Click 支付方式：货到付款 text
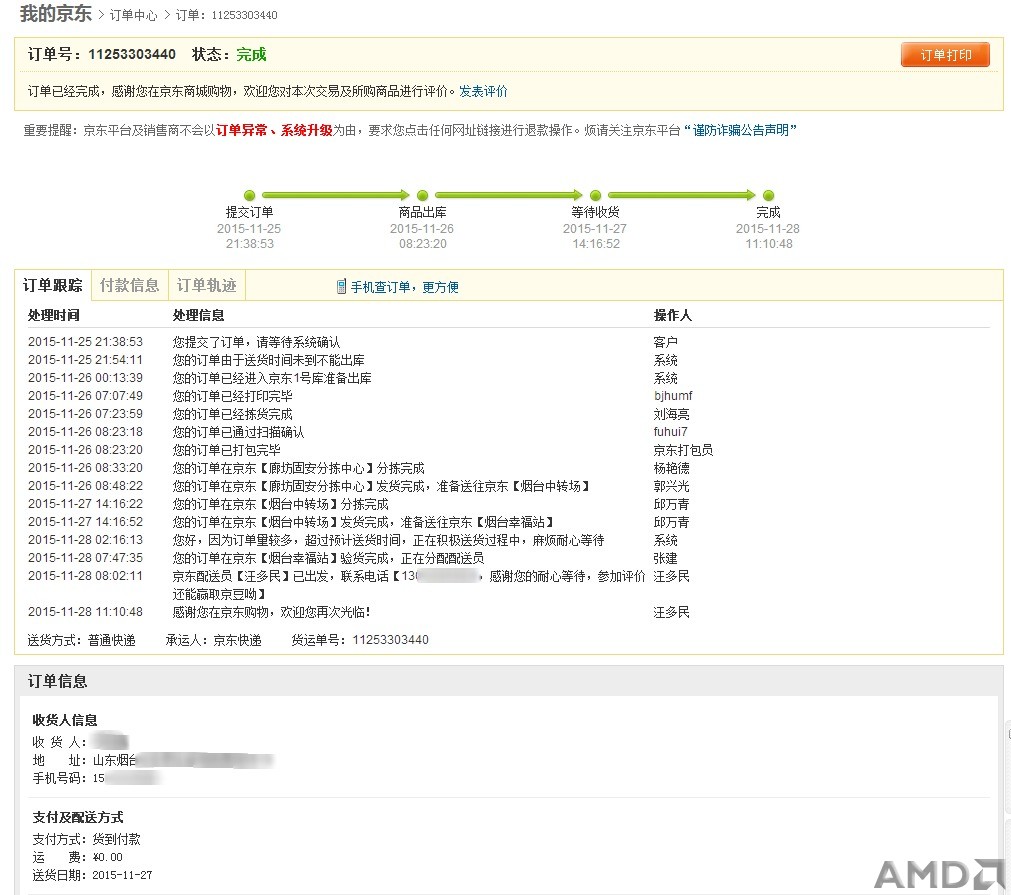1011x895 pixels. 86,840
